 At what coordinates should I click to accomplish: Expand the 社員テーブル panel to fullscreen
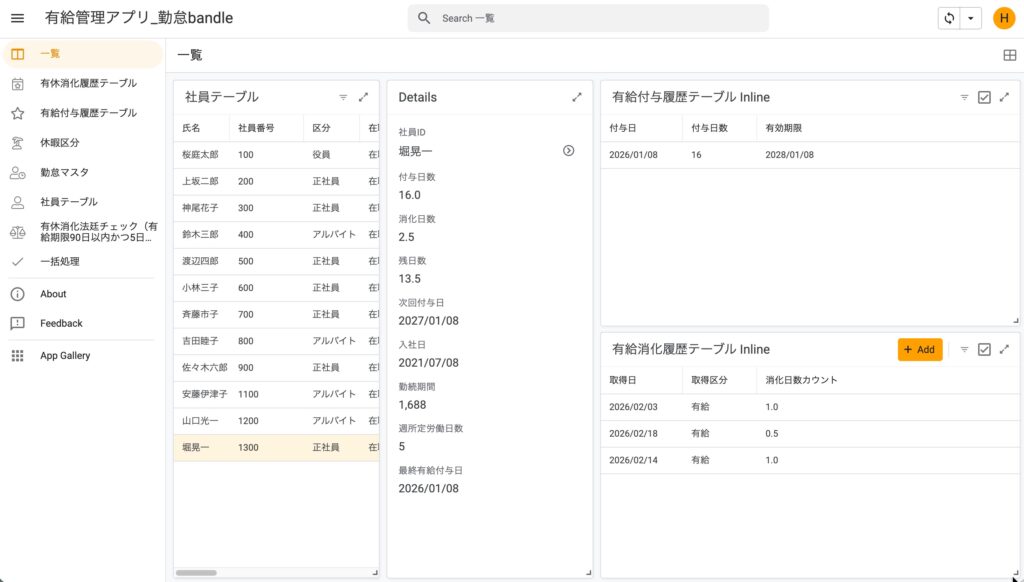click(363, 97)
